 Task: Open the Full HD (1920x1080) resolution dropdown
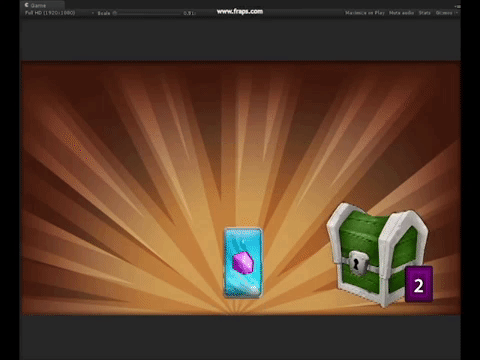pyautogui.click(x=59, y=13)
